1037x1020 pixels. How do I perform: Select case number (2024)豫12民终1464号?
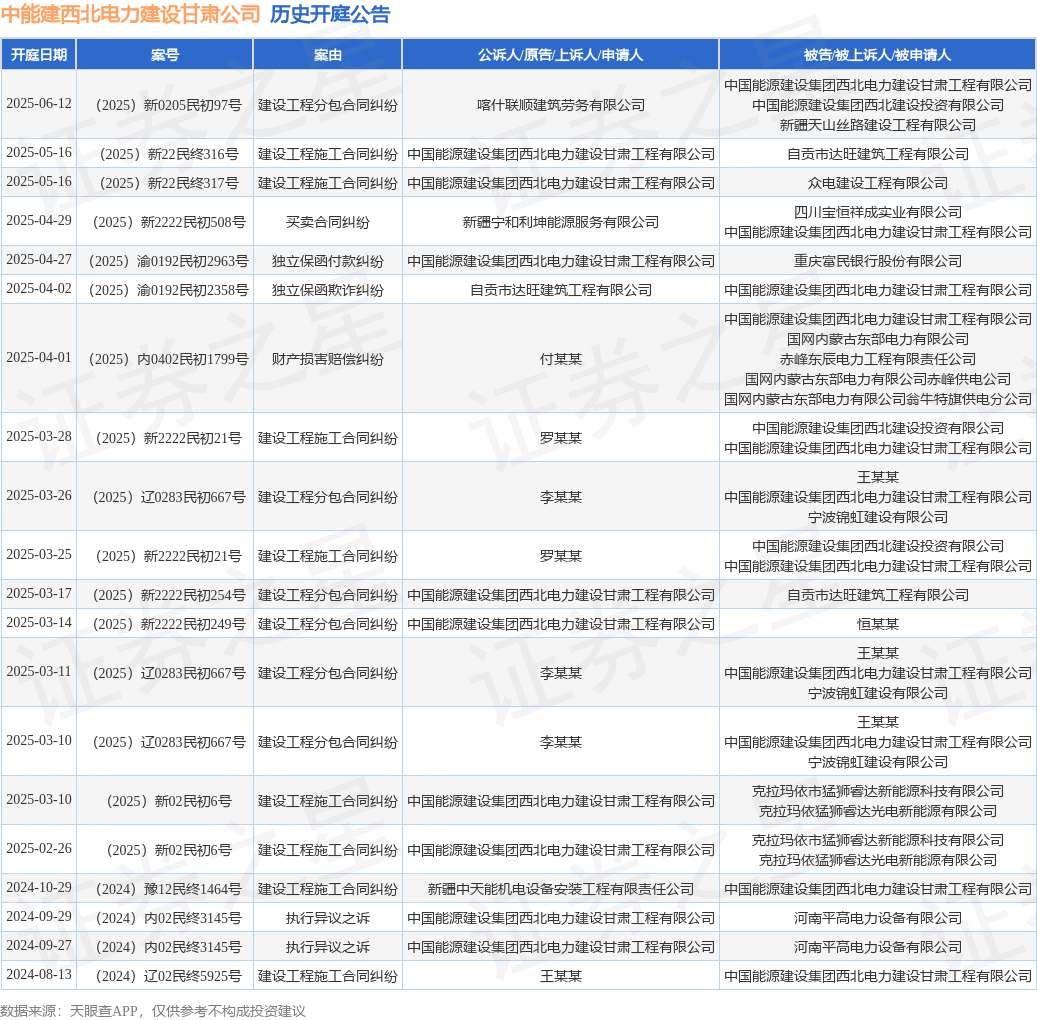(x=165, y=889)
